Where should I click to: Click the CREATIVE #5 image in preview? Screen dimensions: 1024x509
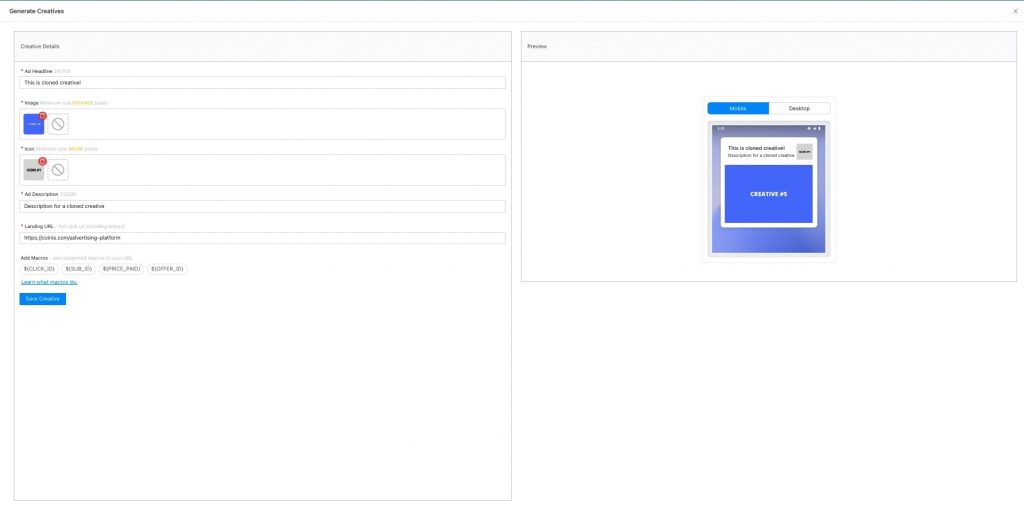[768, 193]
